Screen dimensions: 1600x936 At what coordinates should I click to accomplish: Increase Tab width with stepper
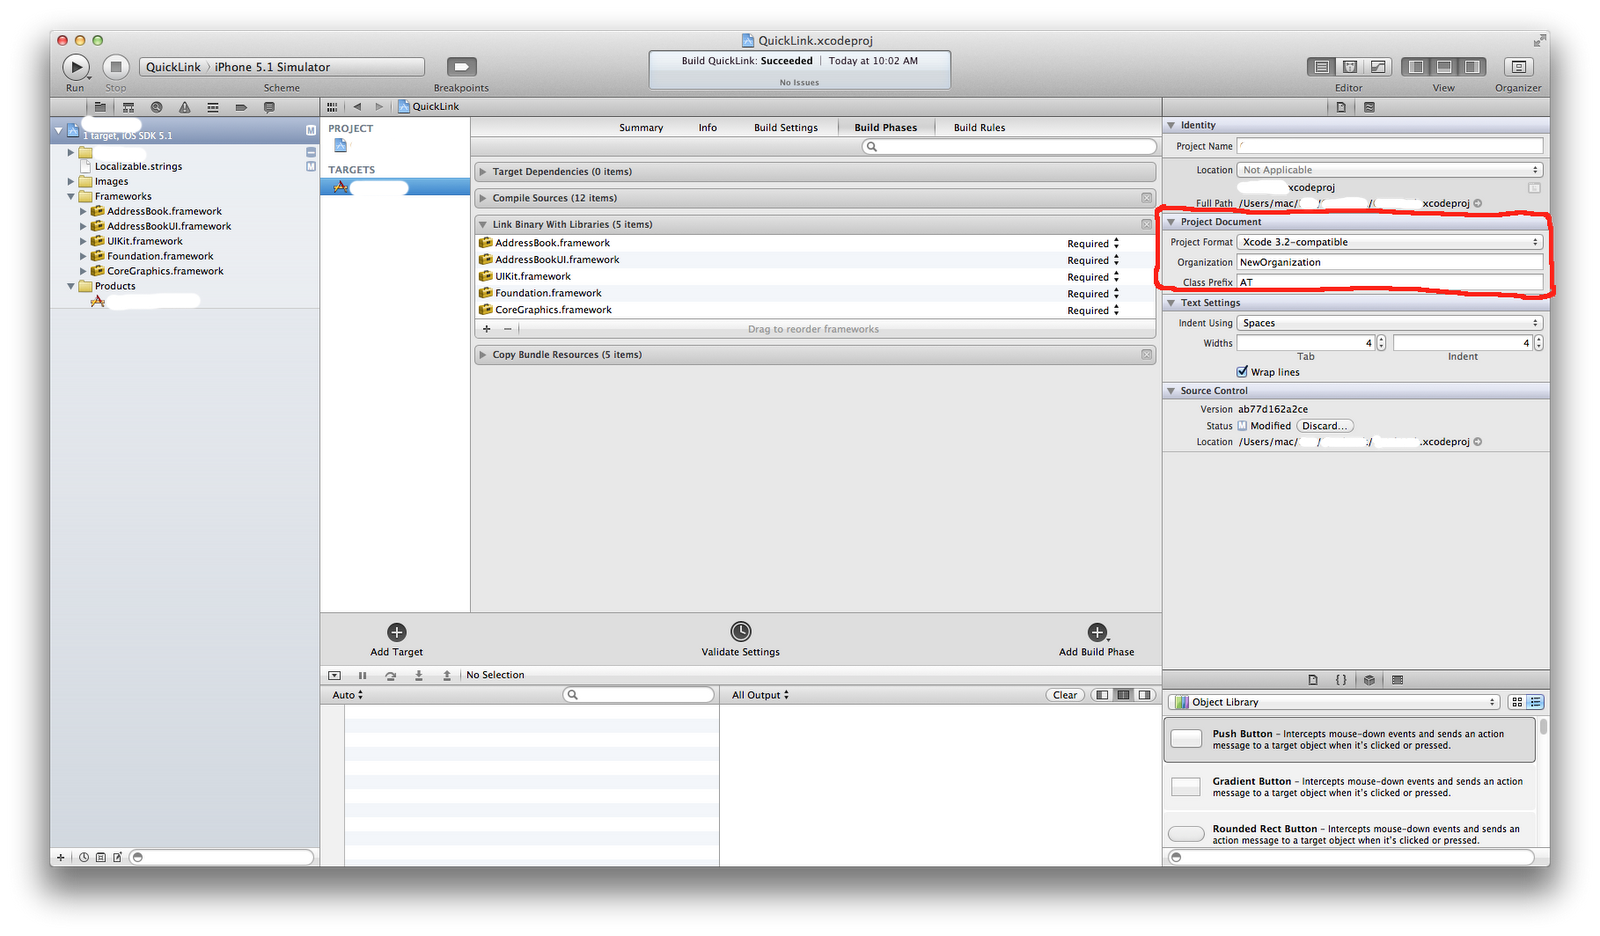point(1381,339)
